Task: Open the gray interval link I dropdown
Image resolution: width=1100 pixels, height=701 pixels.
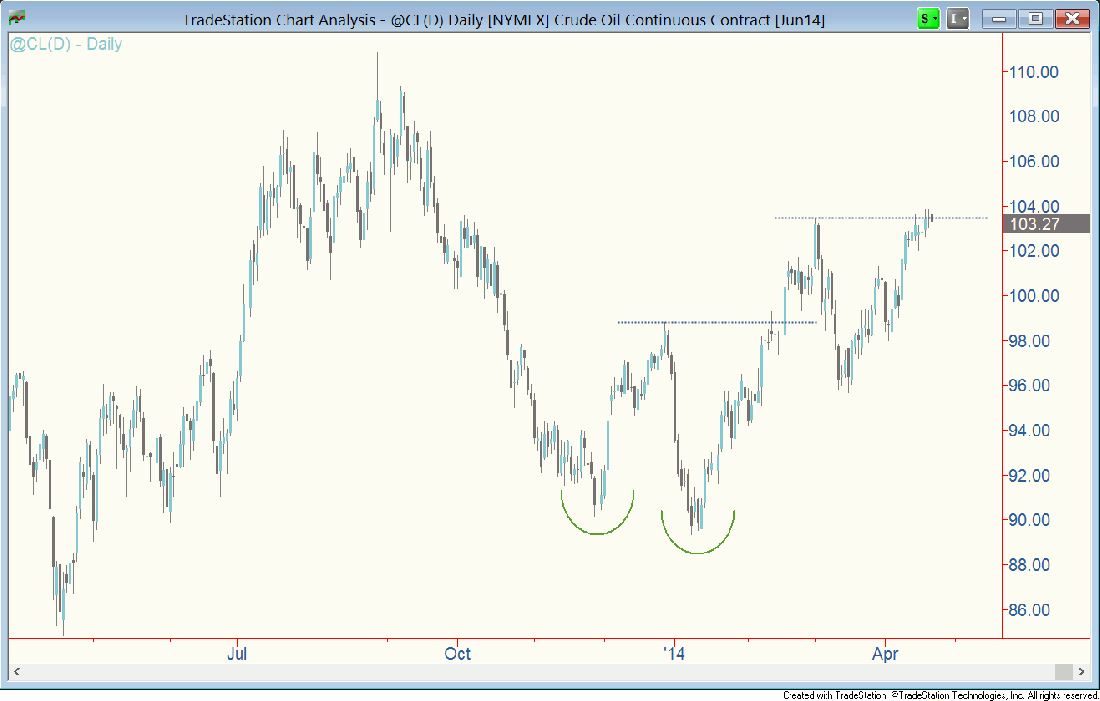Action: pyautogui.click(x=958, y=19)
